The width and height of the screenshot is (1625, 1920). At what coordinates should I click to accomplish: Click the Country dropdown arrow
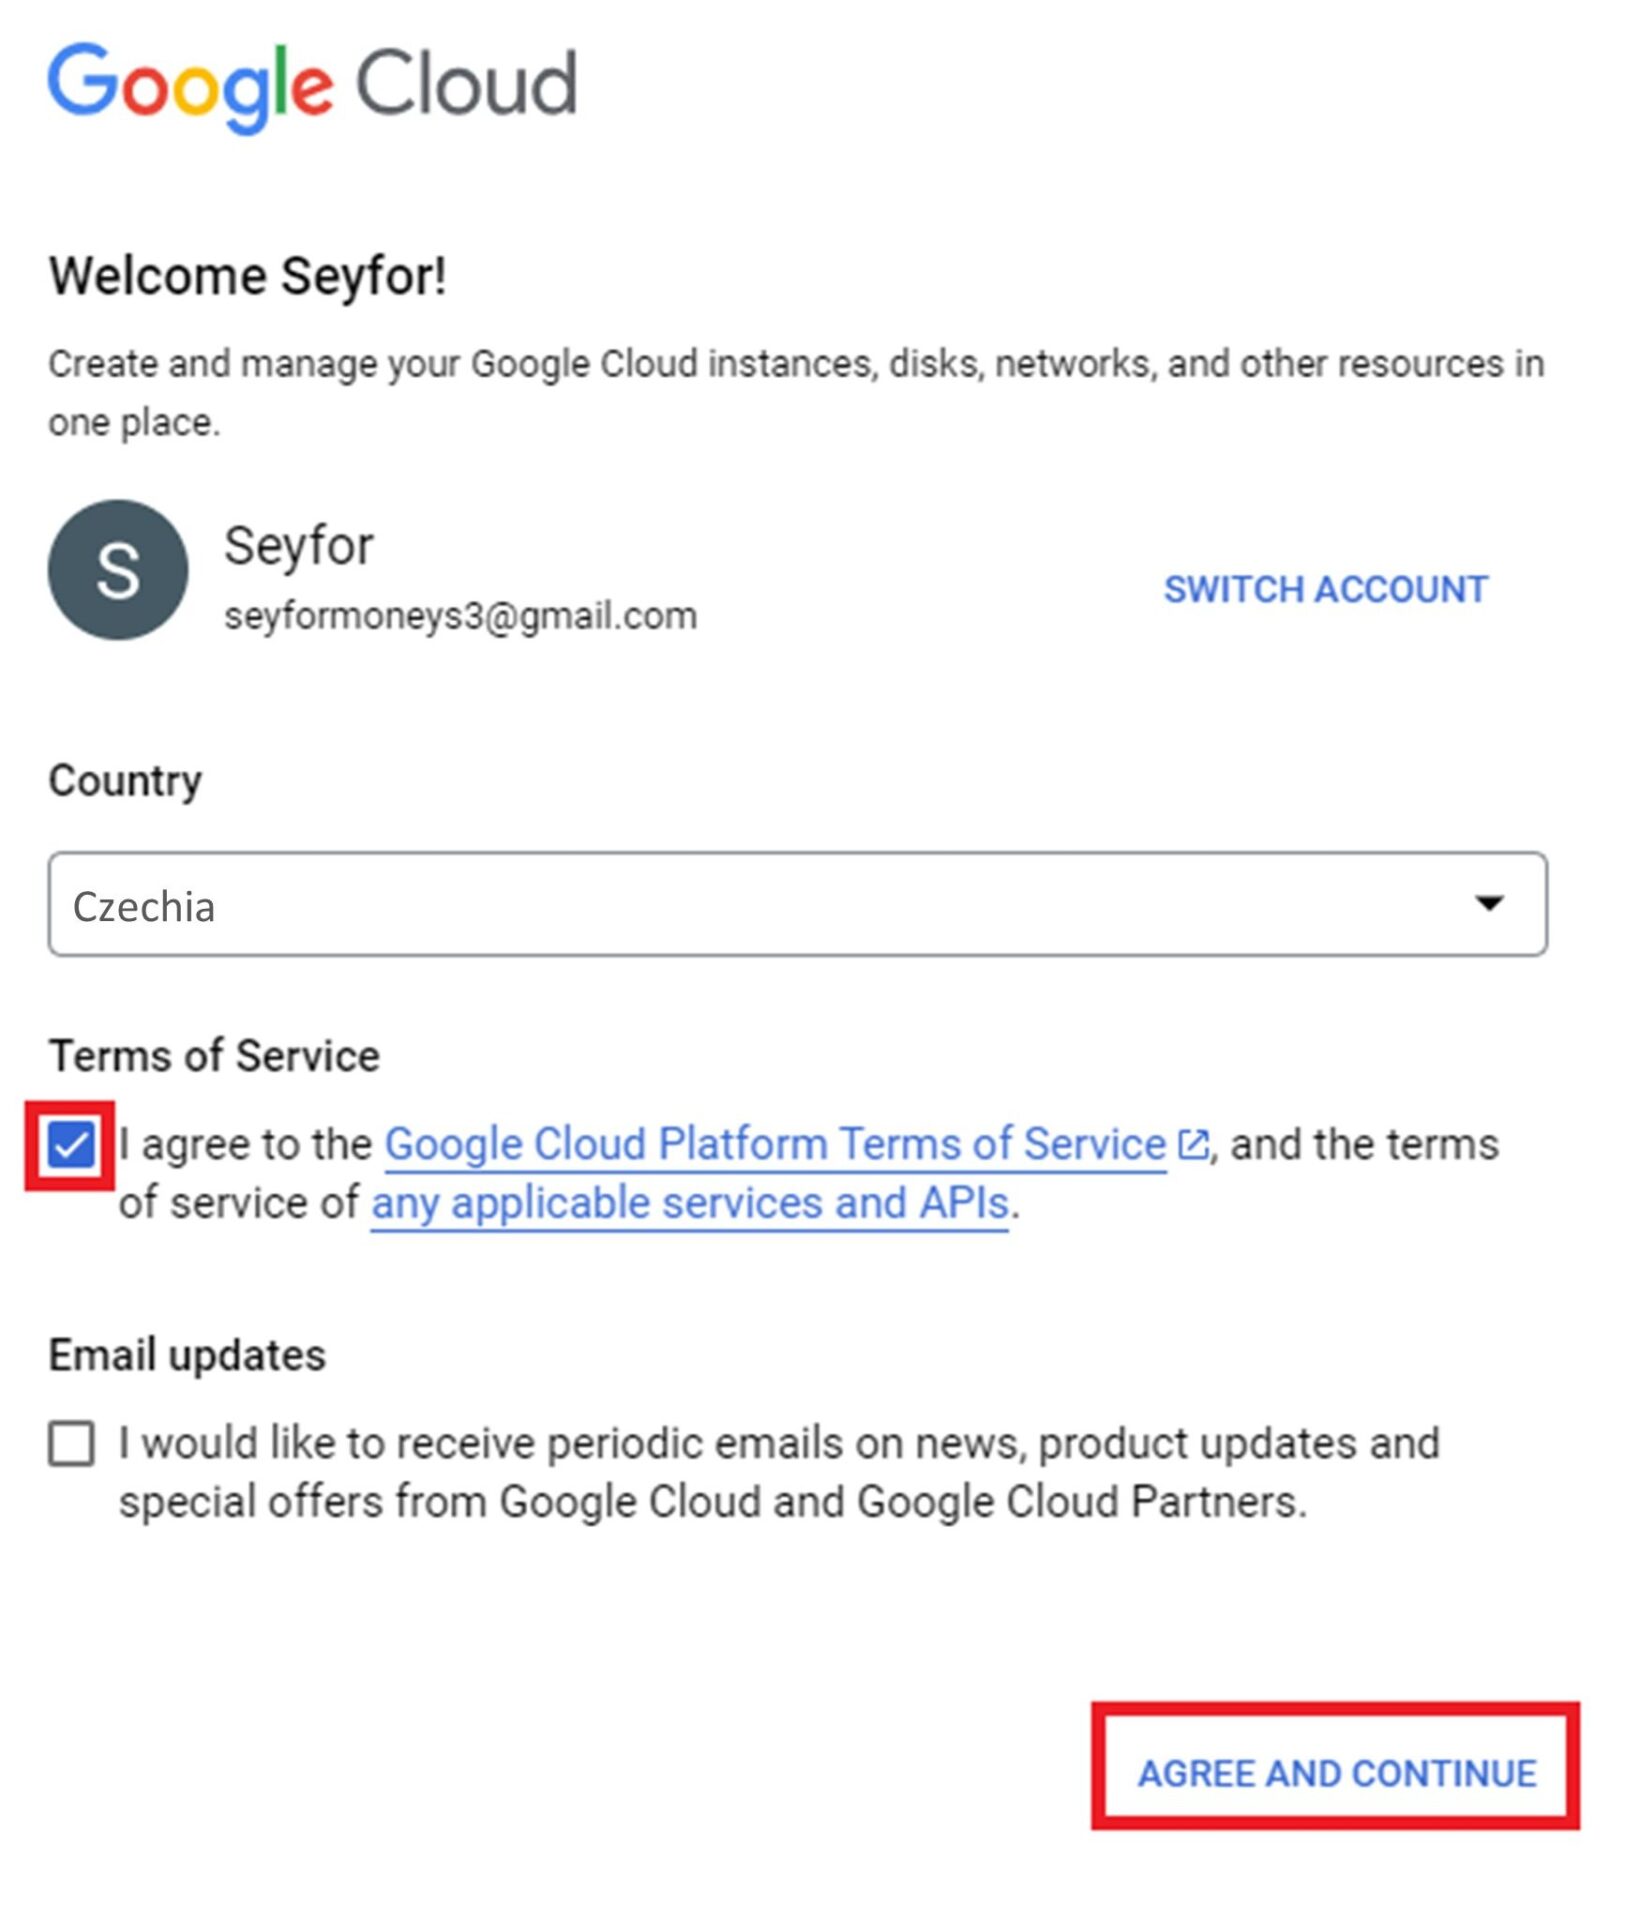(x=1490, y=904)
